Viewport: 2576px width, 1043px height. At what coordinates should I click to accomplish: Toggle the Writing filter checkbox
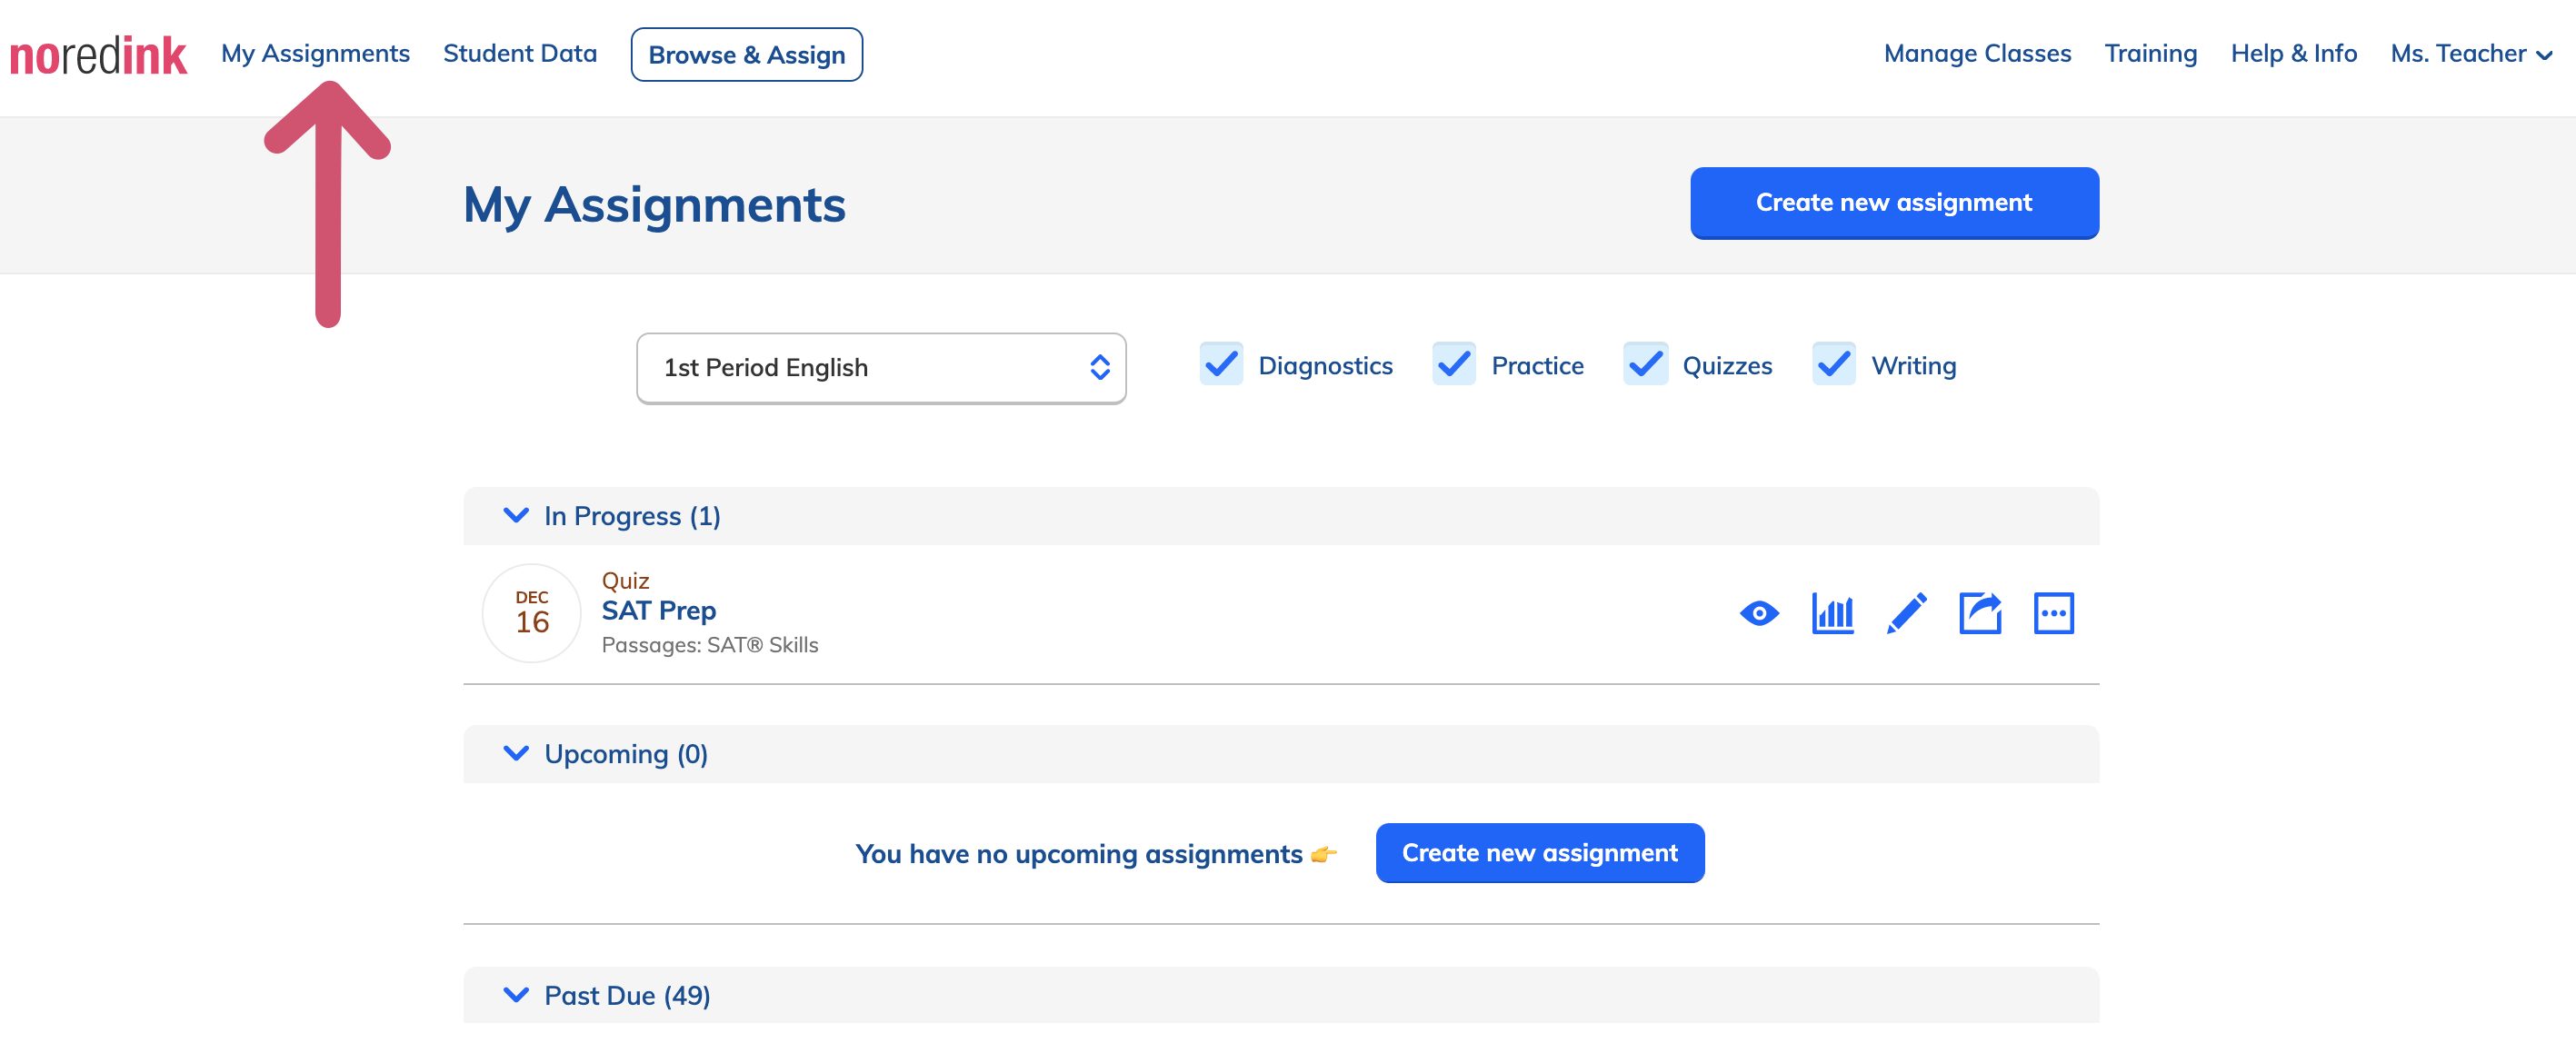point(1834,365)
